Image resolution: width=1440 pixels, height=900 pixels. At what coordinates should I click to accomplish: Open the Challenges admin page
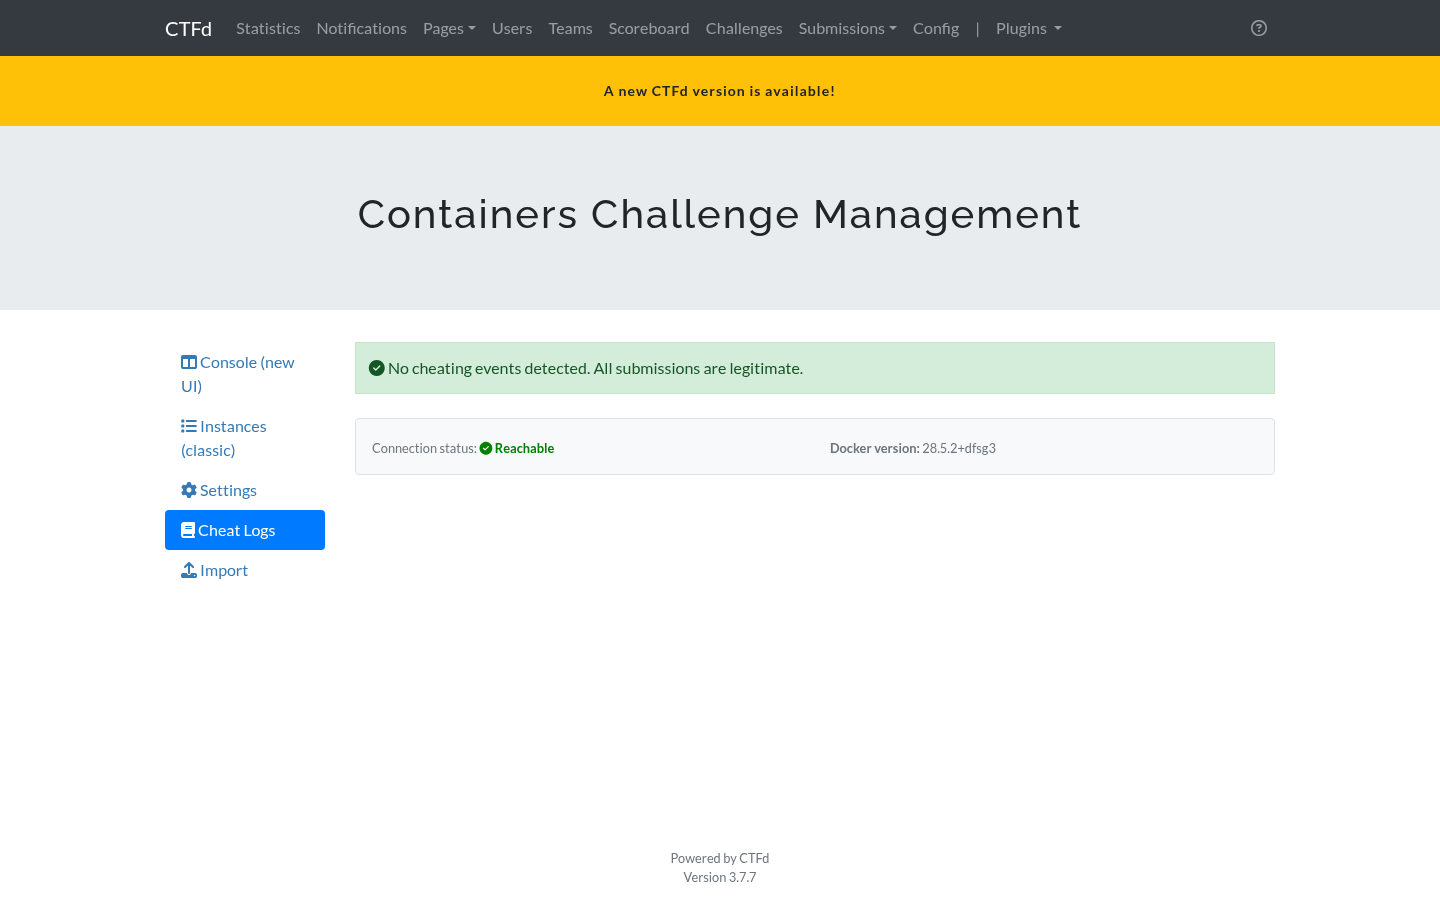744,28
